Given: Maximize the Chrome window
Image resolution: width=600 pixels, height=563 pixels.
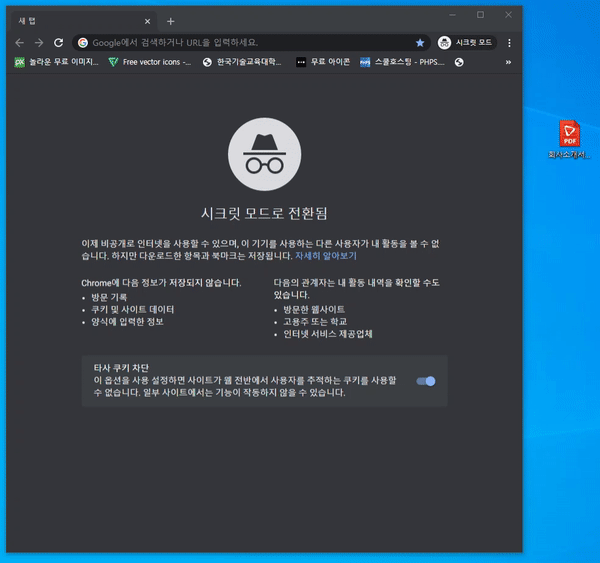Looking at the screenshot, I should click(481, 15).
